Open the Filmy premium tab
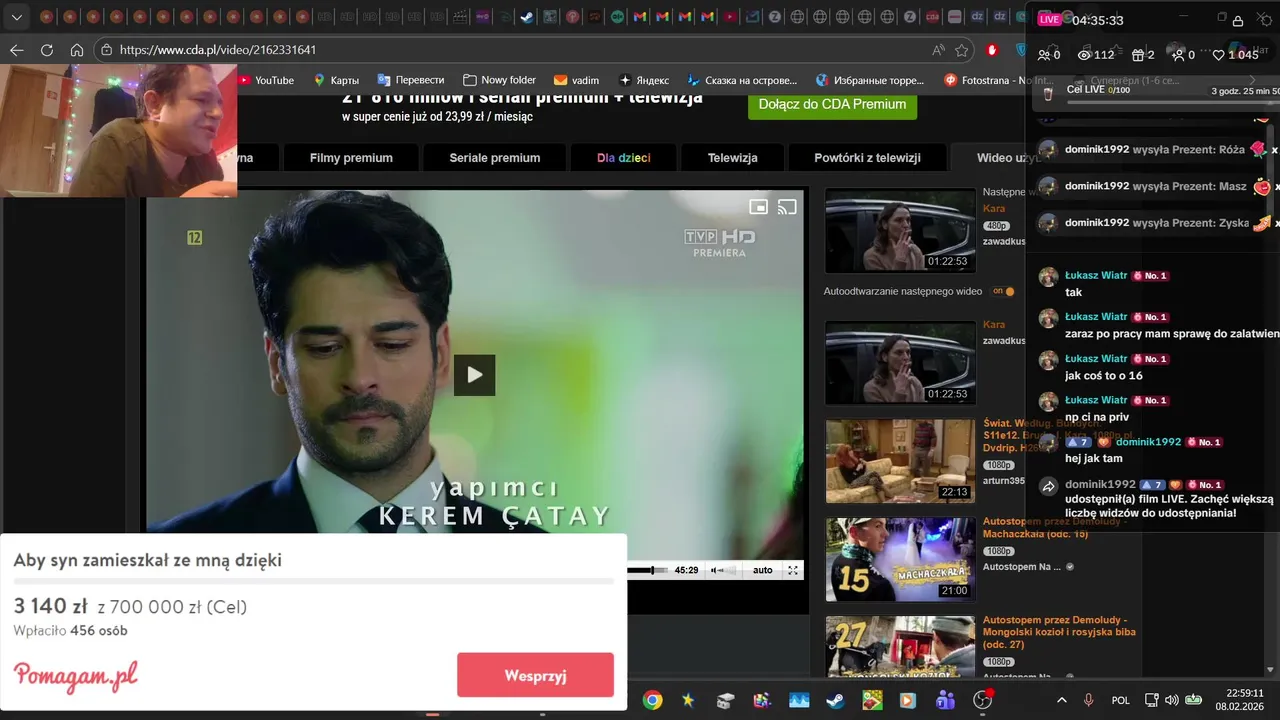This screenshot has width=1280, height=720. click(351, 158)
